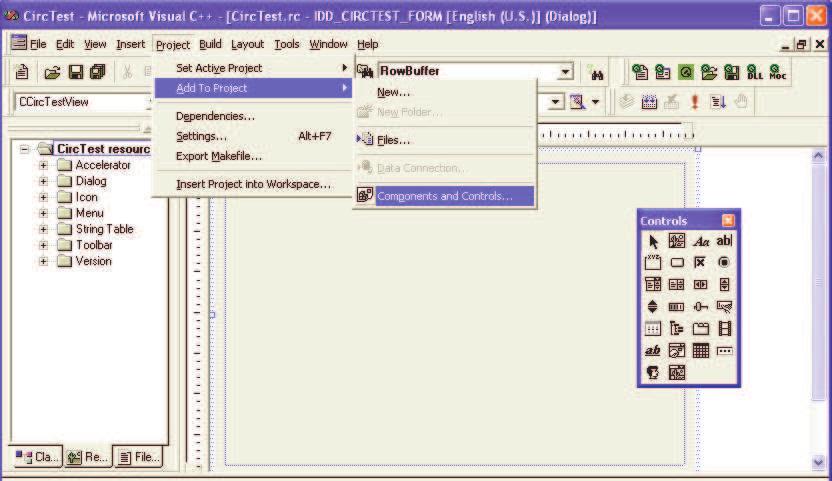
Task: Expand the Dialog folder node
Action: 44,181
